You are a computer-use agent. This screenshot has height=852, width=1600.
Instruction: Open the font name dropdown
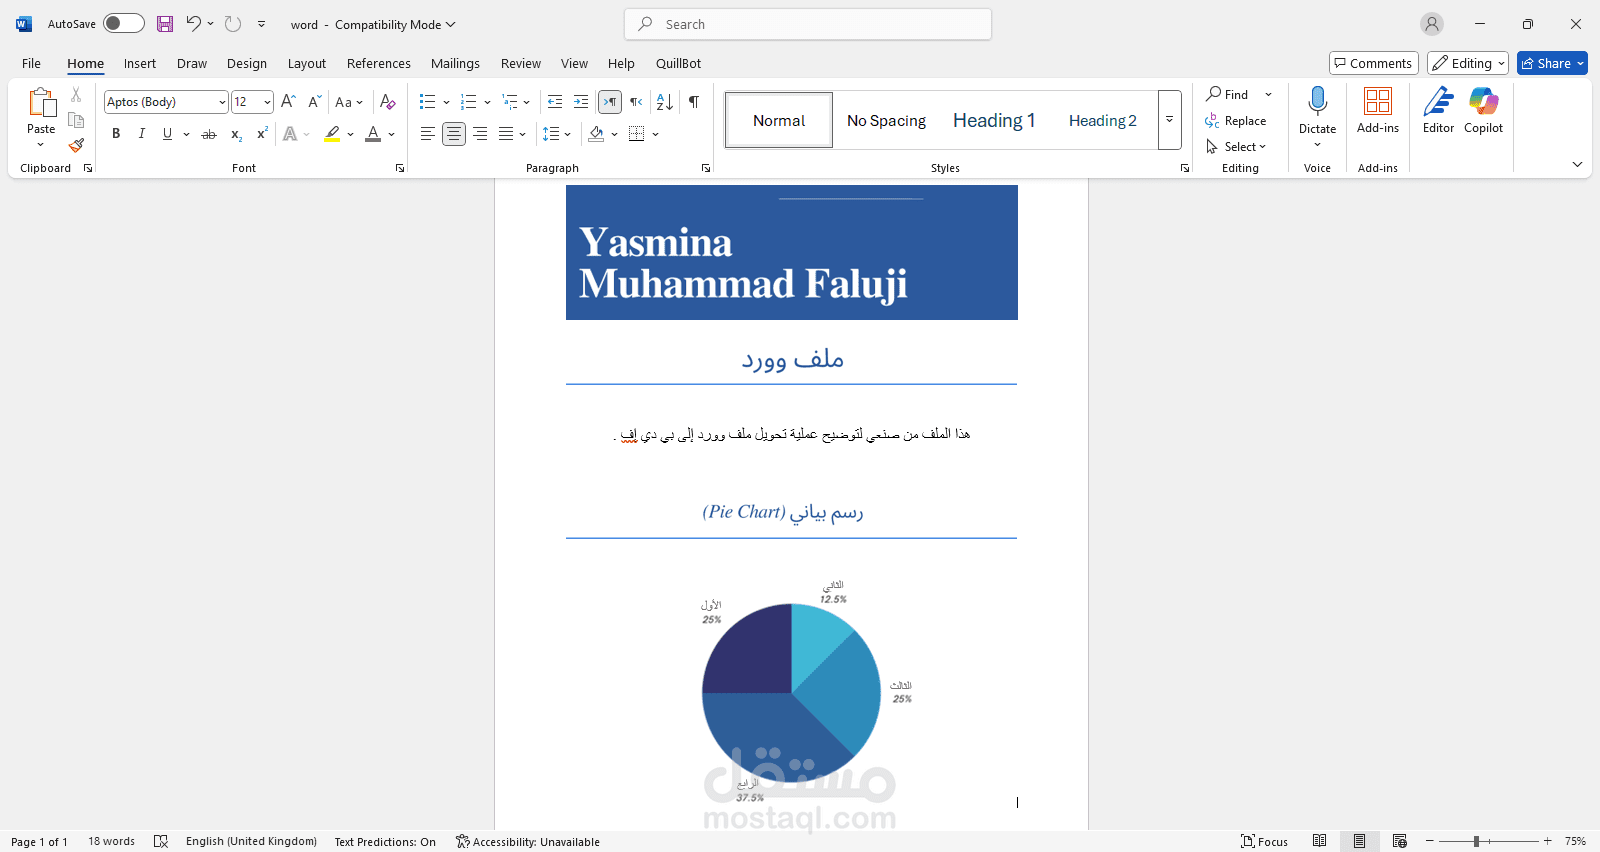222,102
